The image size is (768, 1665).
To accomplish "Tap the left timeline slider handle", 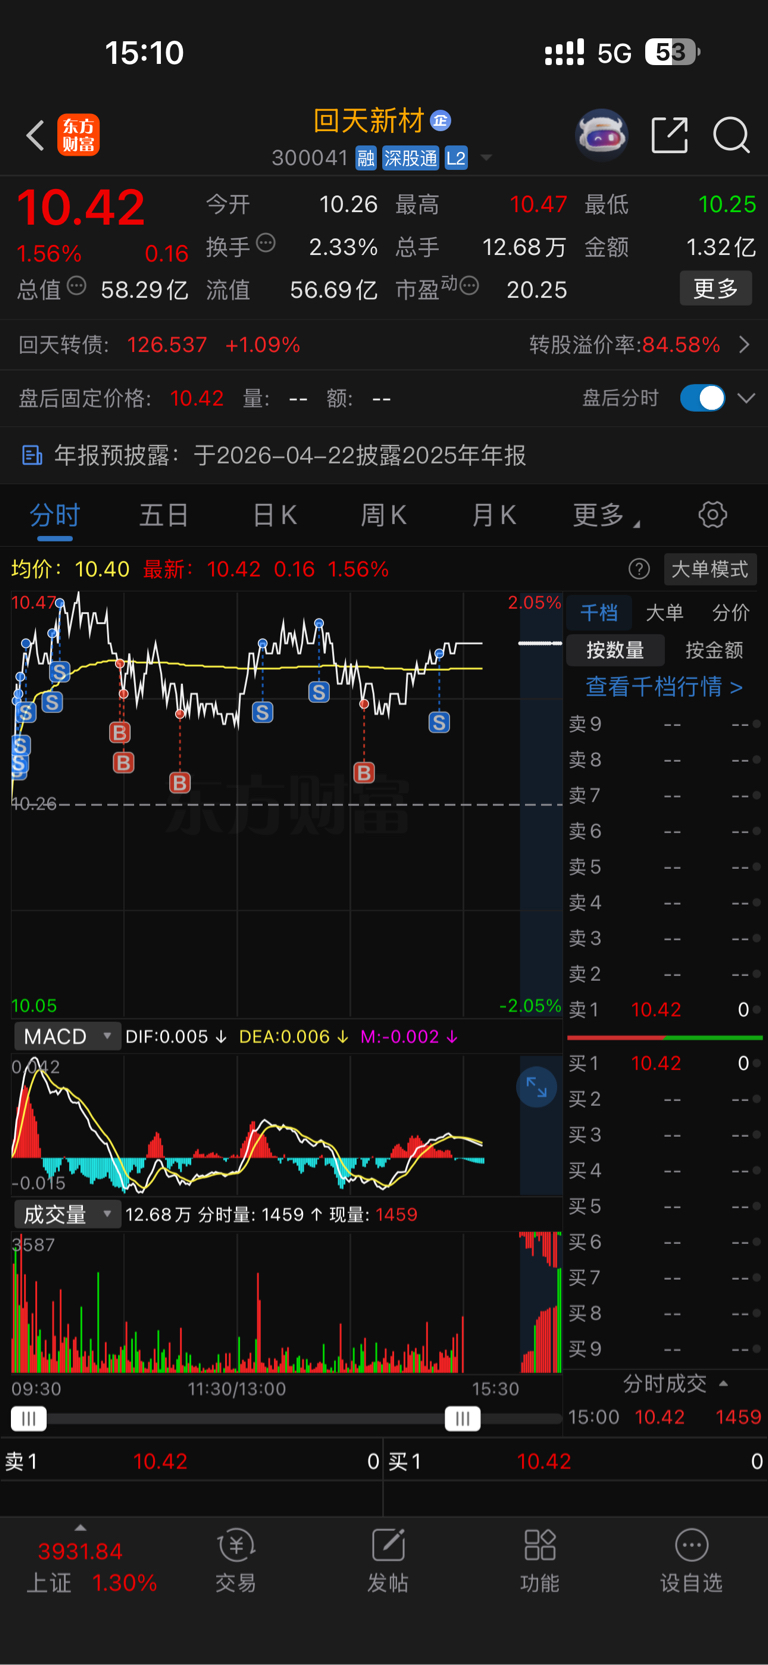I will 29,1418.
